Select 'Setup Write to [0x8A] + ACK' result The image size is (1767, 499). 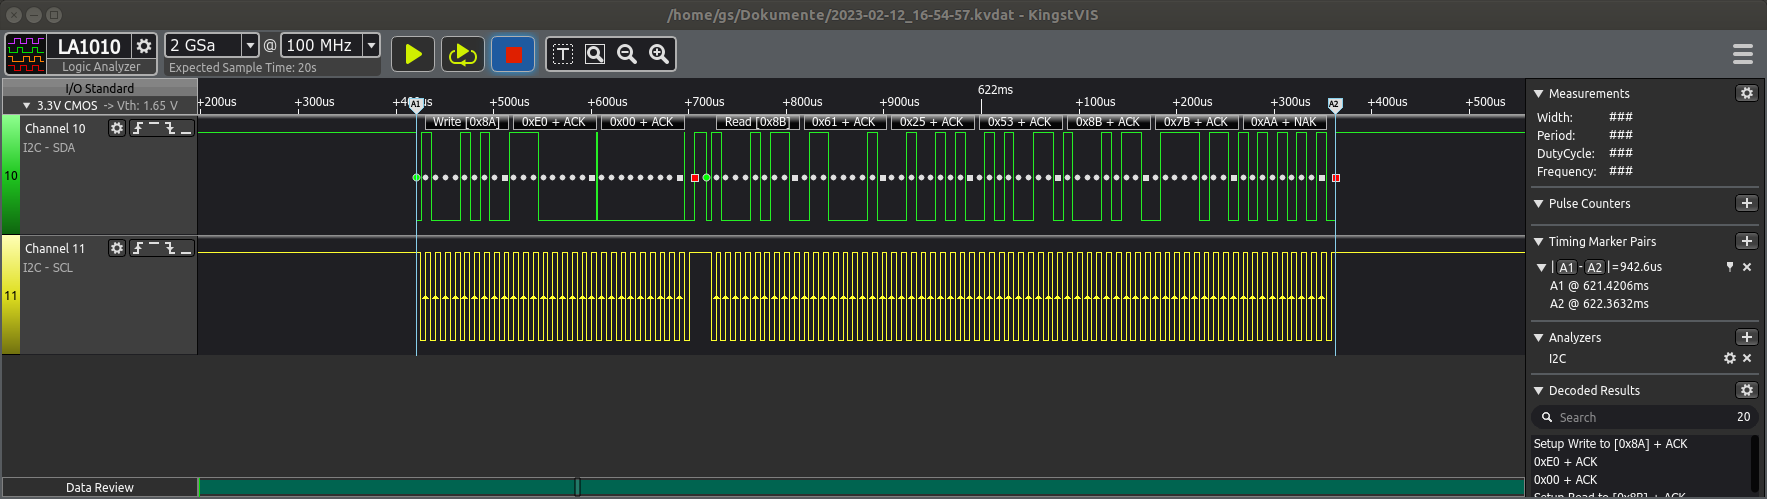click(x=1610, y=444)
